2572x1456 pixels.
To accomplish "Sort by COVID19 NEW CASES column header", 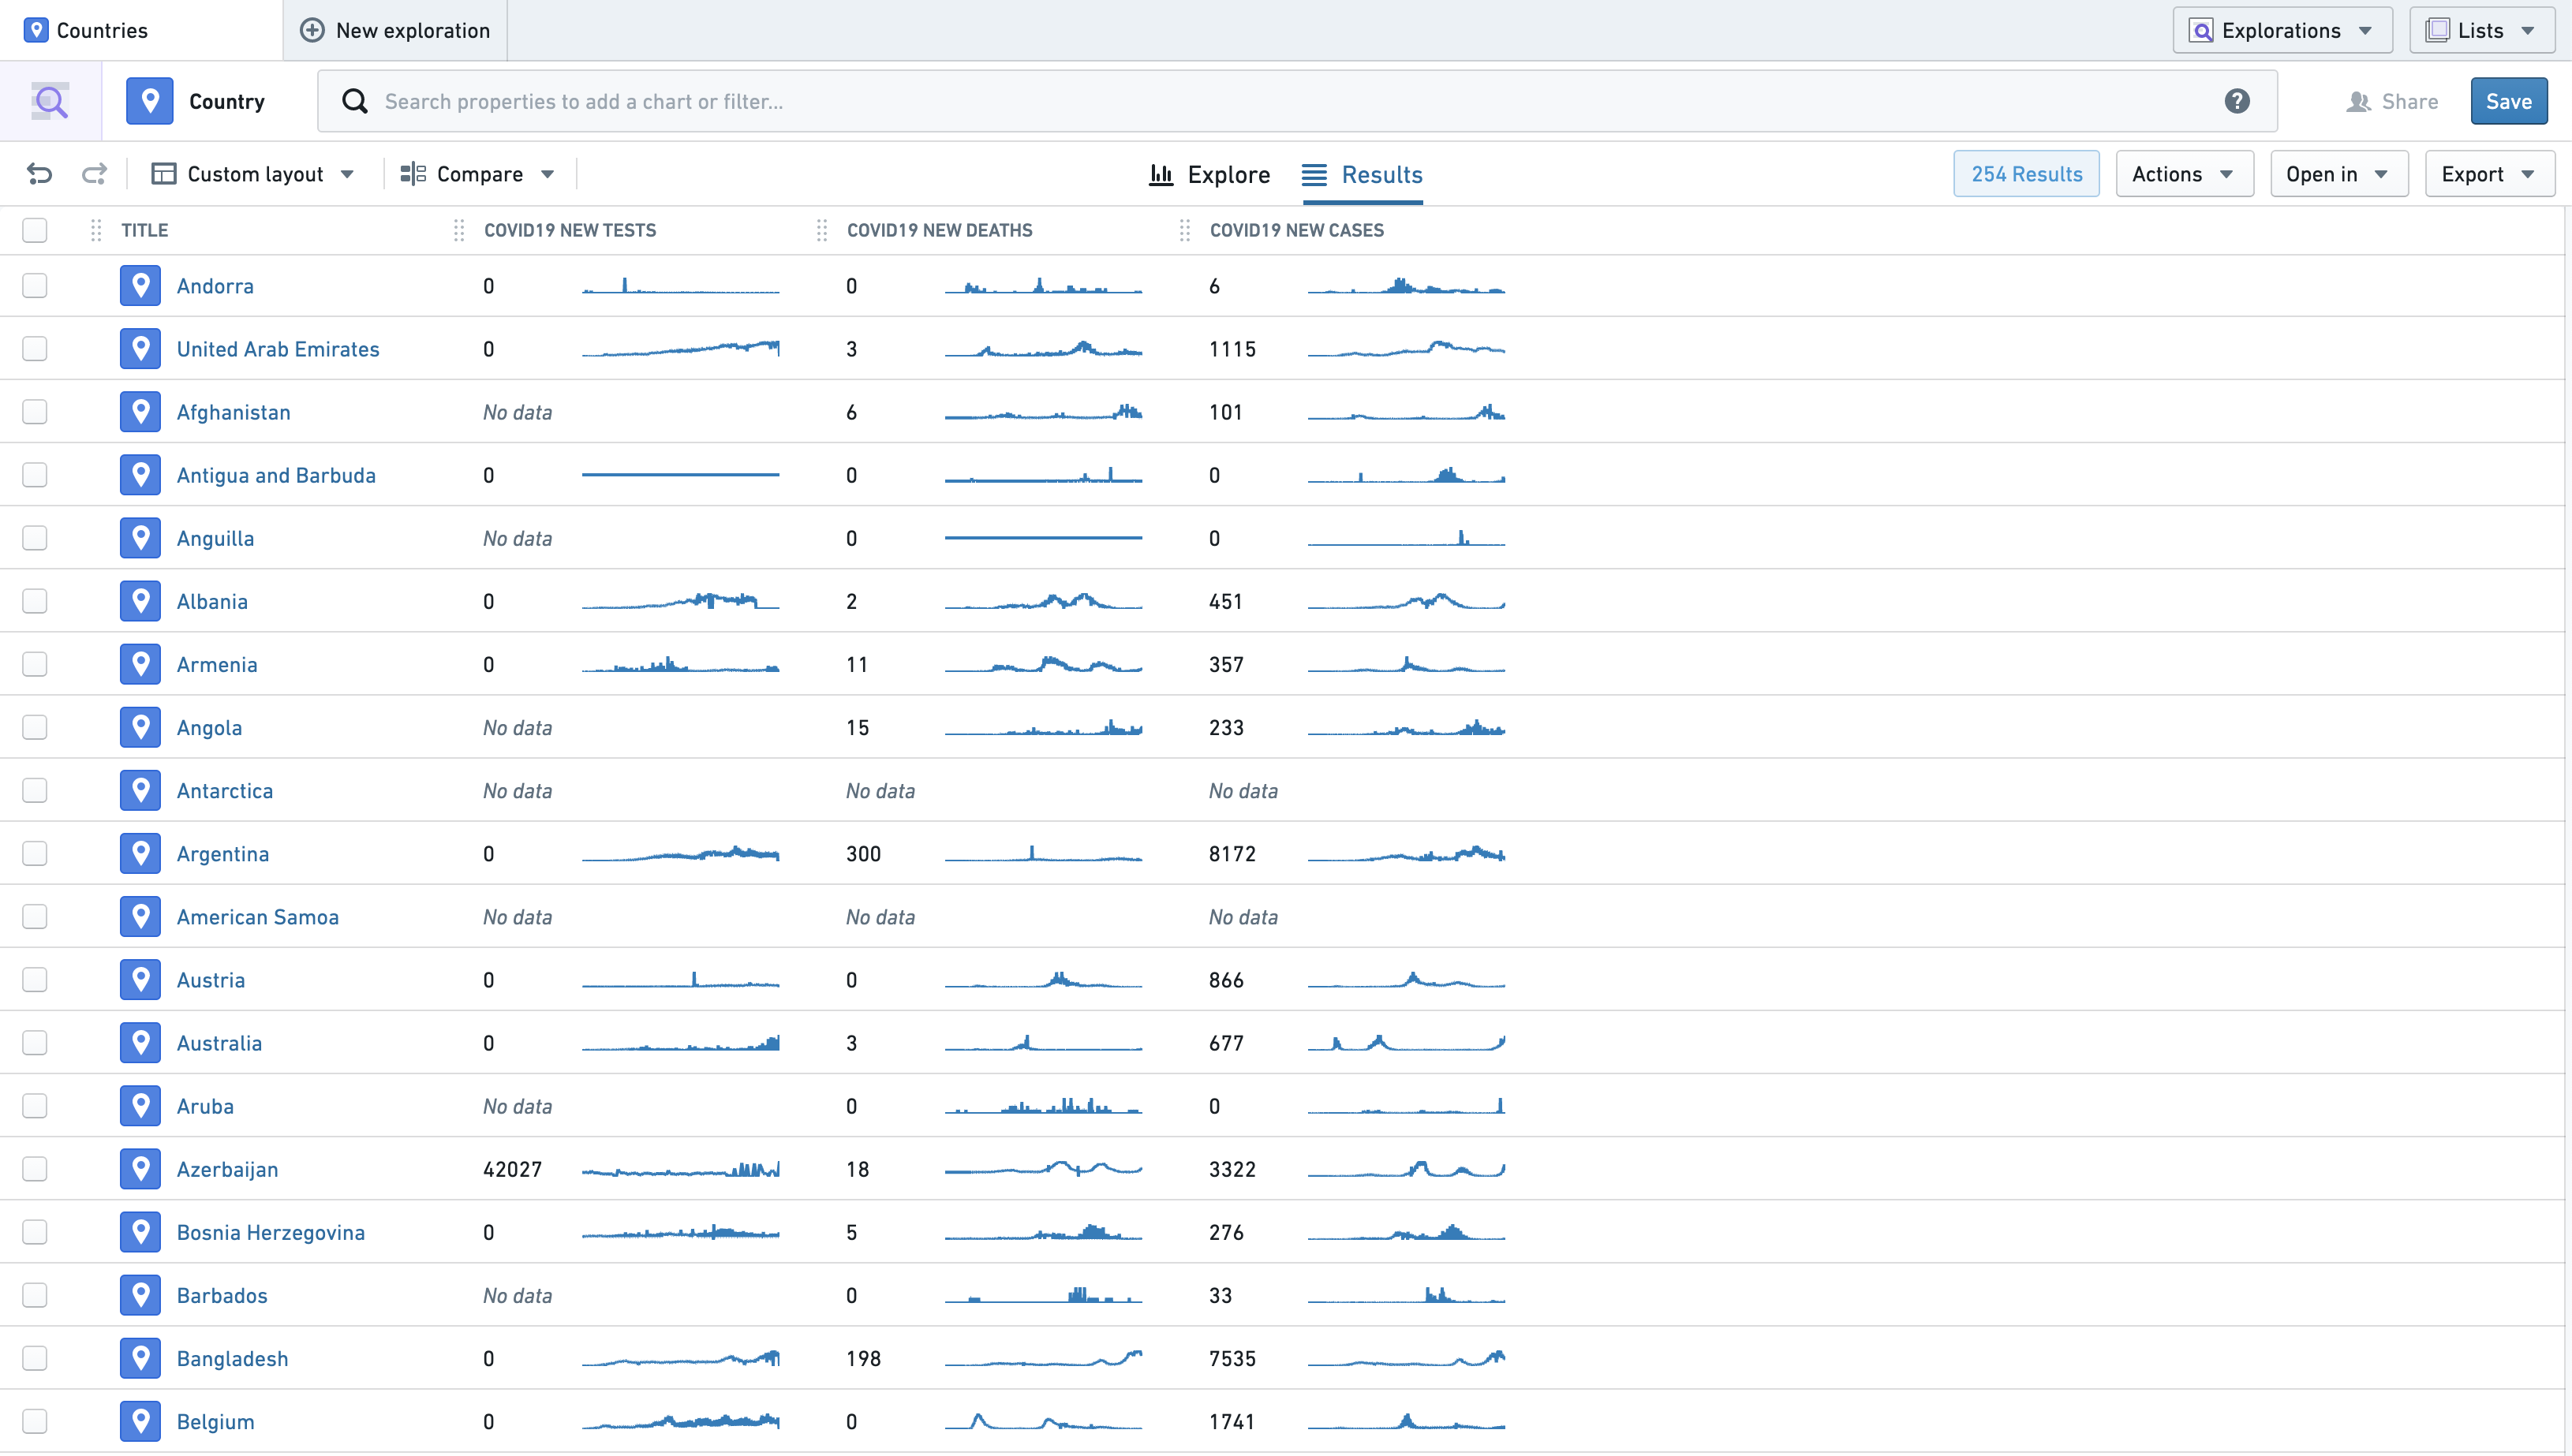I will pos(1297,230).
